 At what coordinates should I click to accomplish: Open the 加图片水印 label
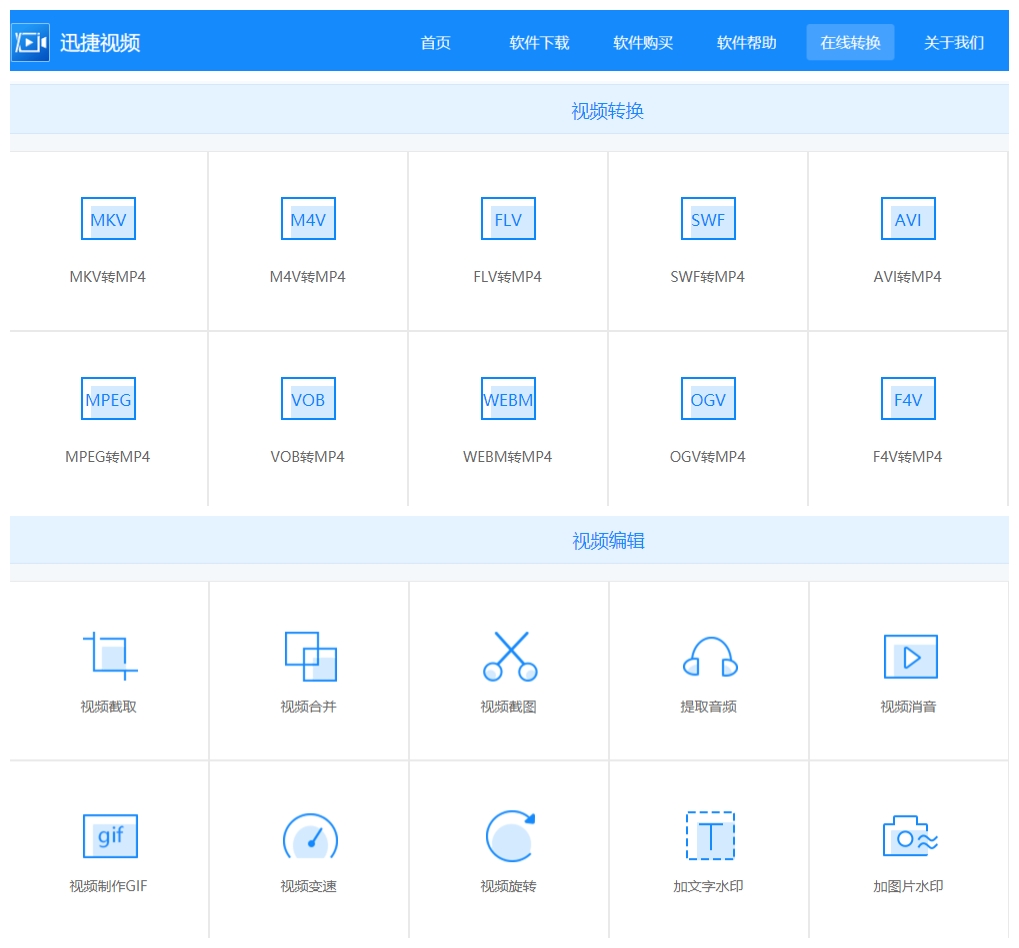point(909,886)
